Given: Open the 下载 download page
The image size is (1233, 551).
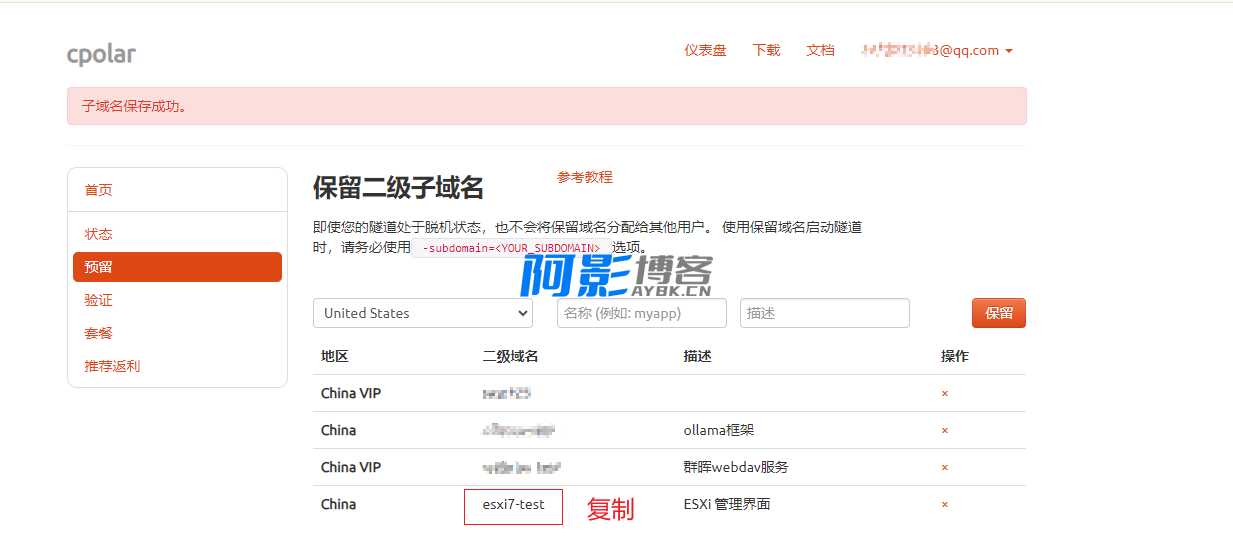Looking at the screenshot, I should pyautogui.click(x=766, y=50).
